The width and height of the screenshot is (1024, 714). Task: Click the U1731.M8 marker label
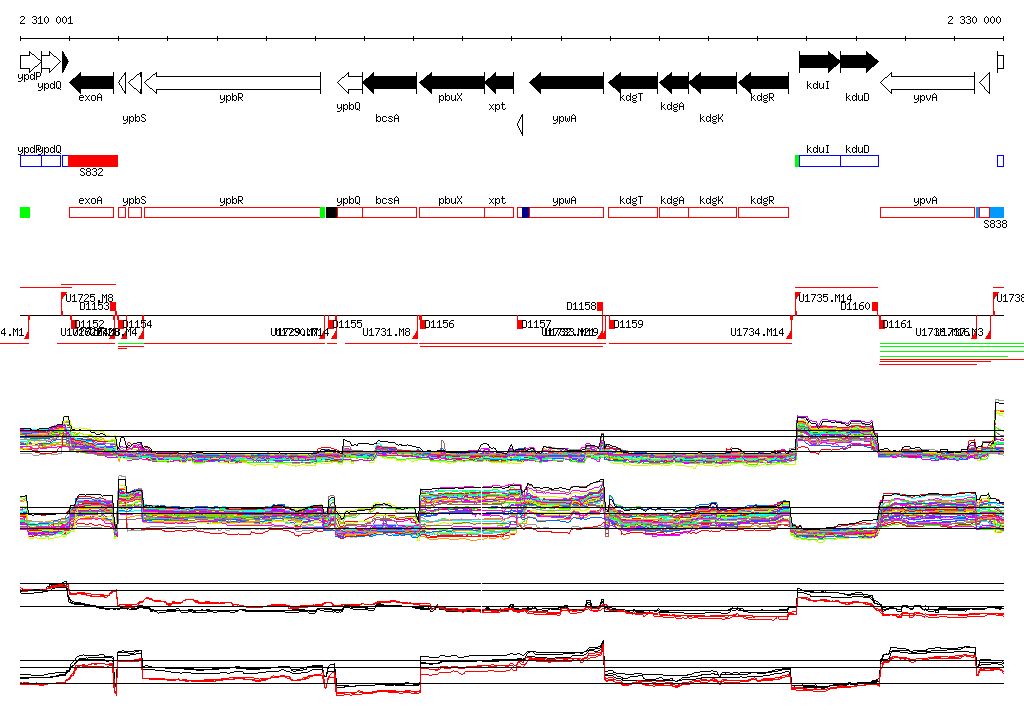point(387,333)
